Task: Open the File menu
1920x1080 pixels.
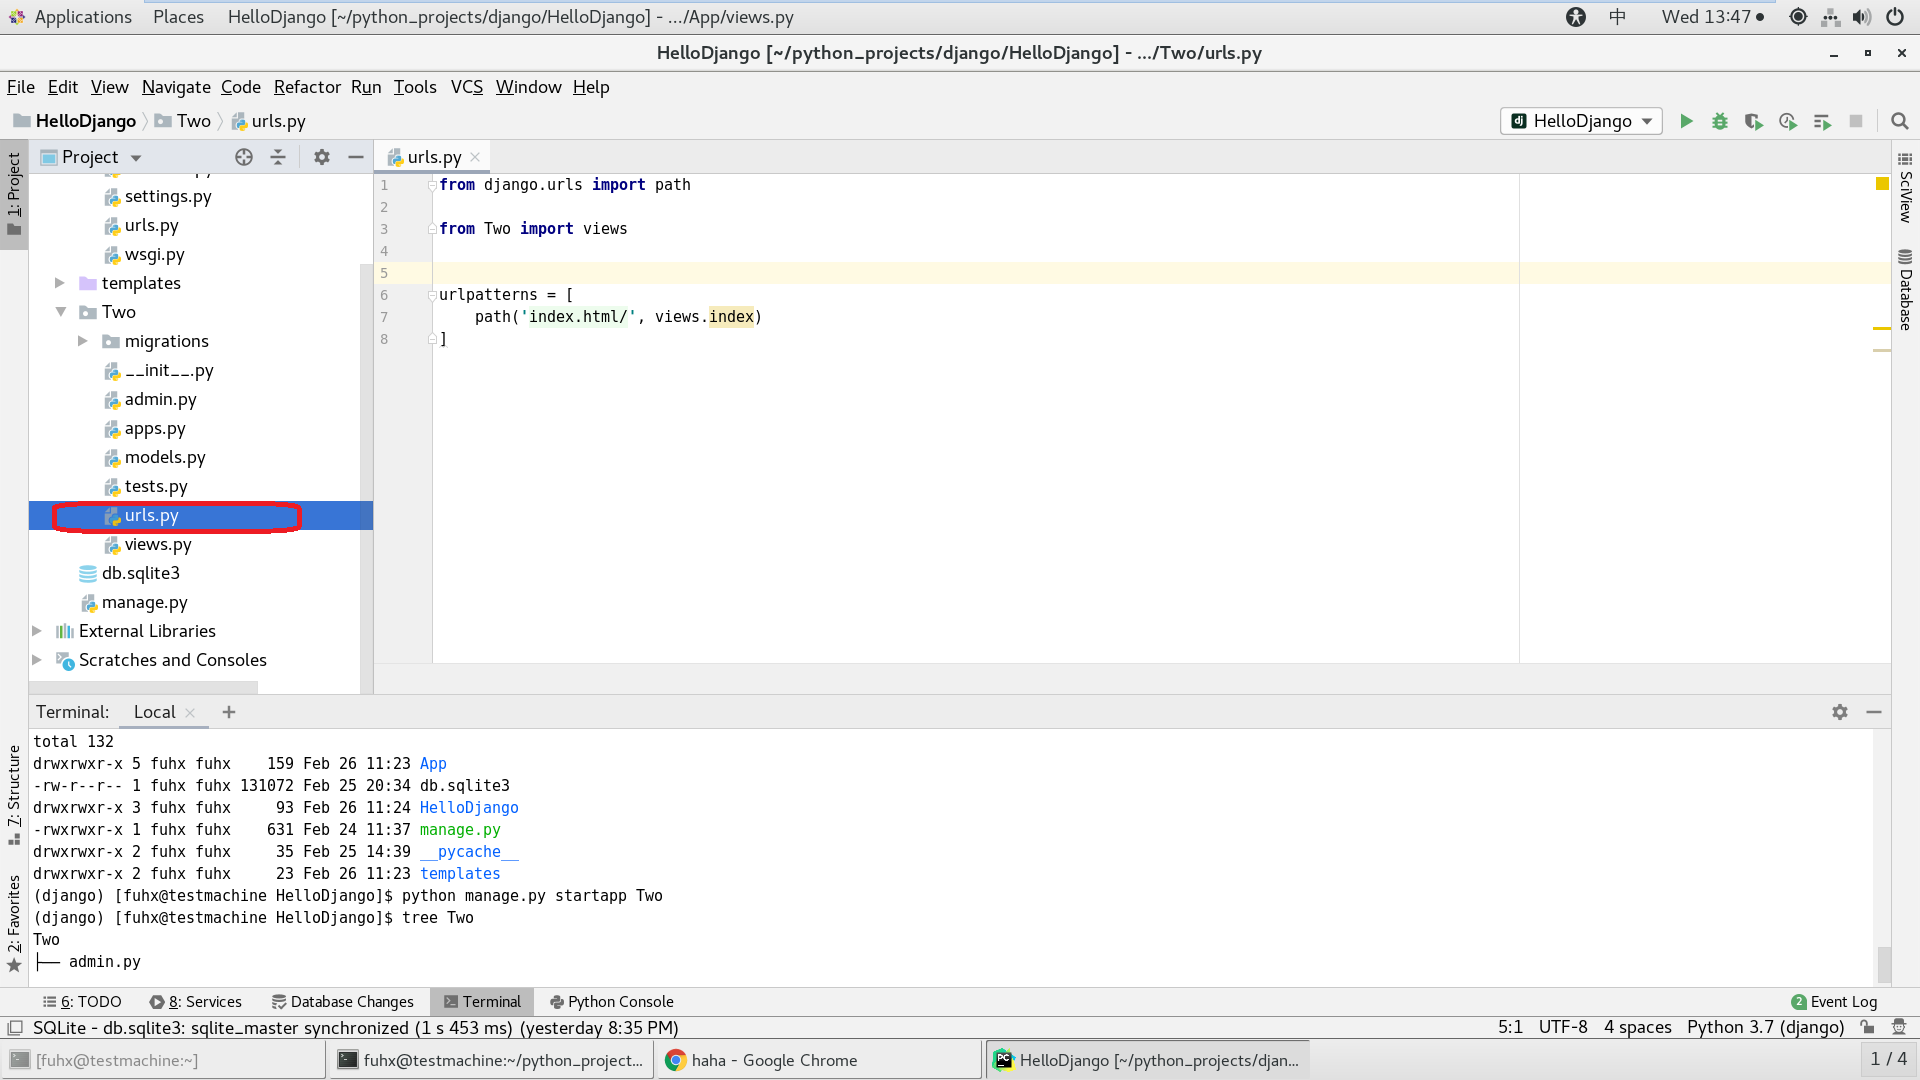Action: pyautogui.click(x=21, y=87)
